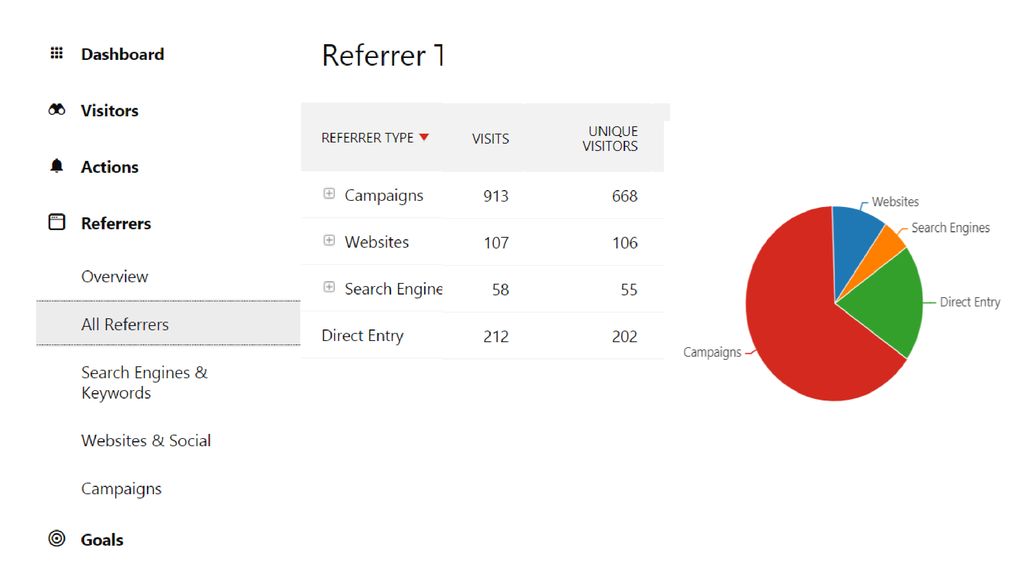Screen dimensions: 1024x576
Task: Select All Referrers in the sidebar
Action: (168, 324)
